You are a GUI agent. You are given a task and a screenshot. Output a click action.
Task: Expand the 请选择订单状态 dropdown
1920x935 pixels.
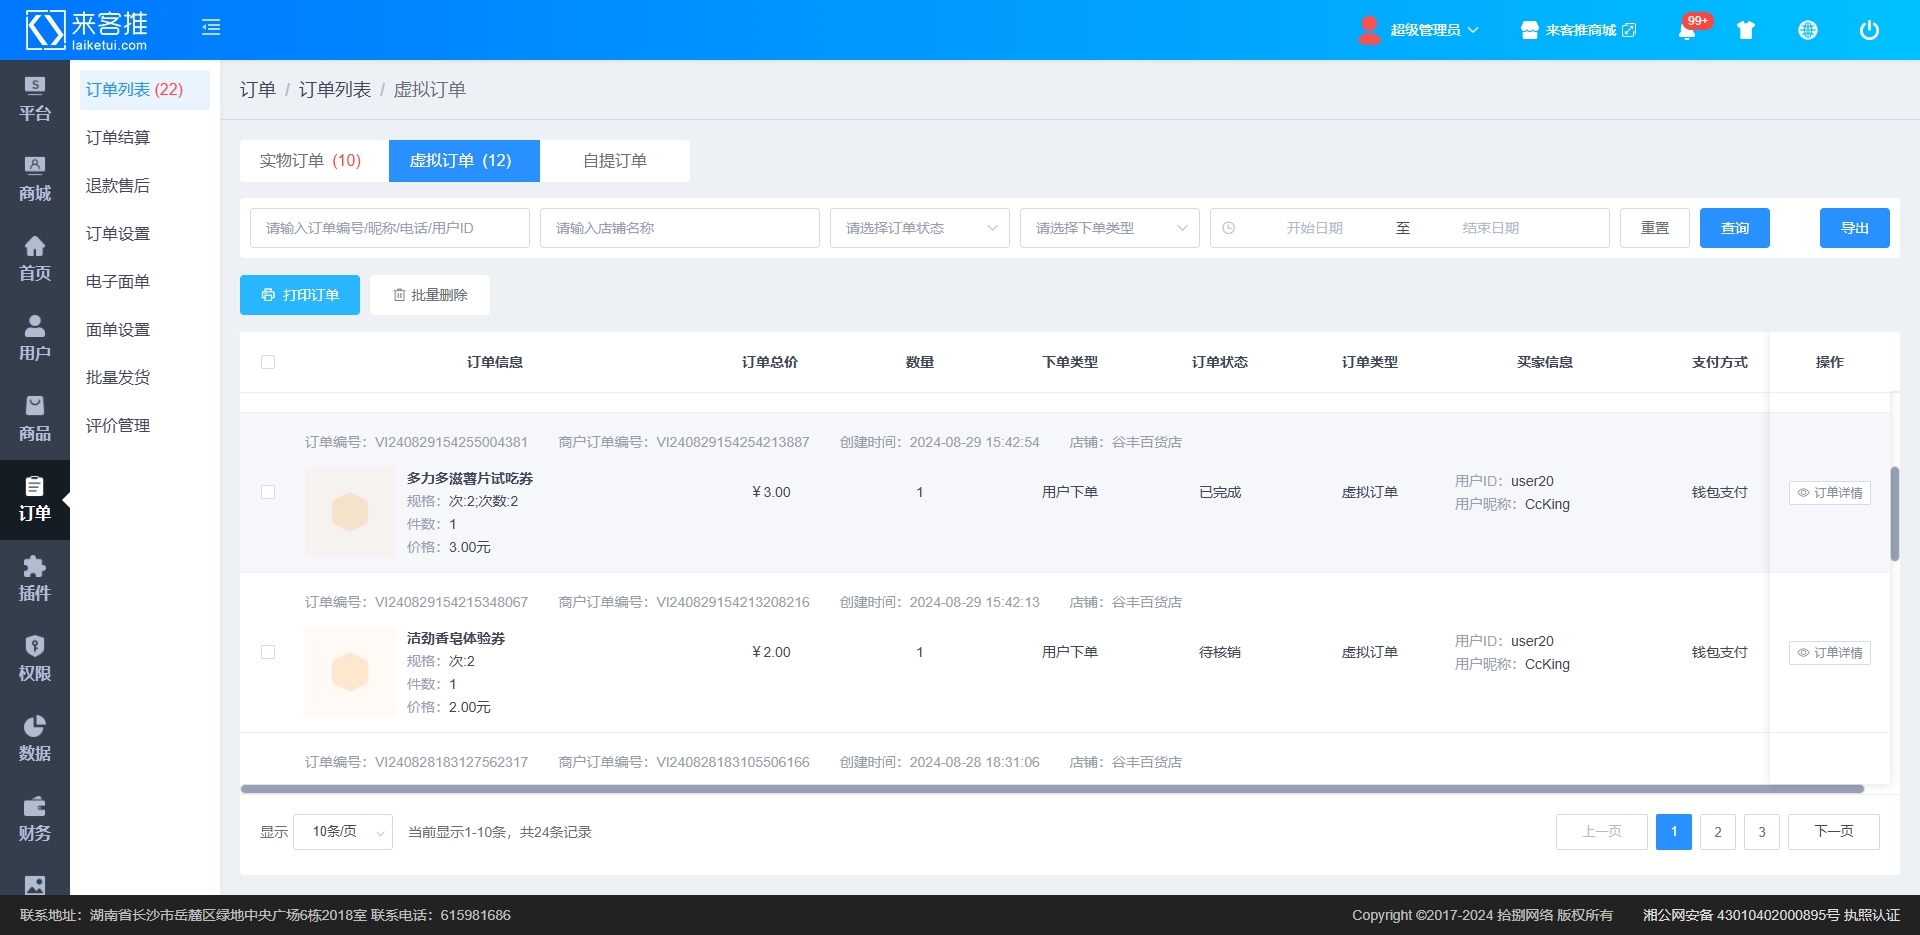(x=919, y=228)
